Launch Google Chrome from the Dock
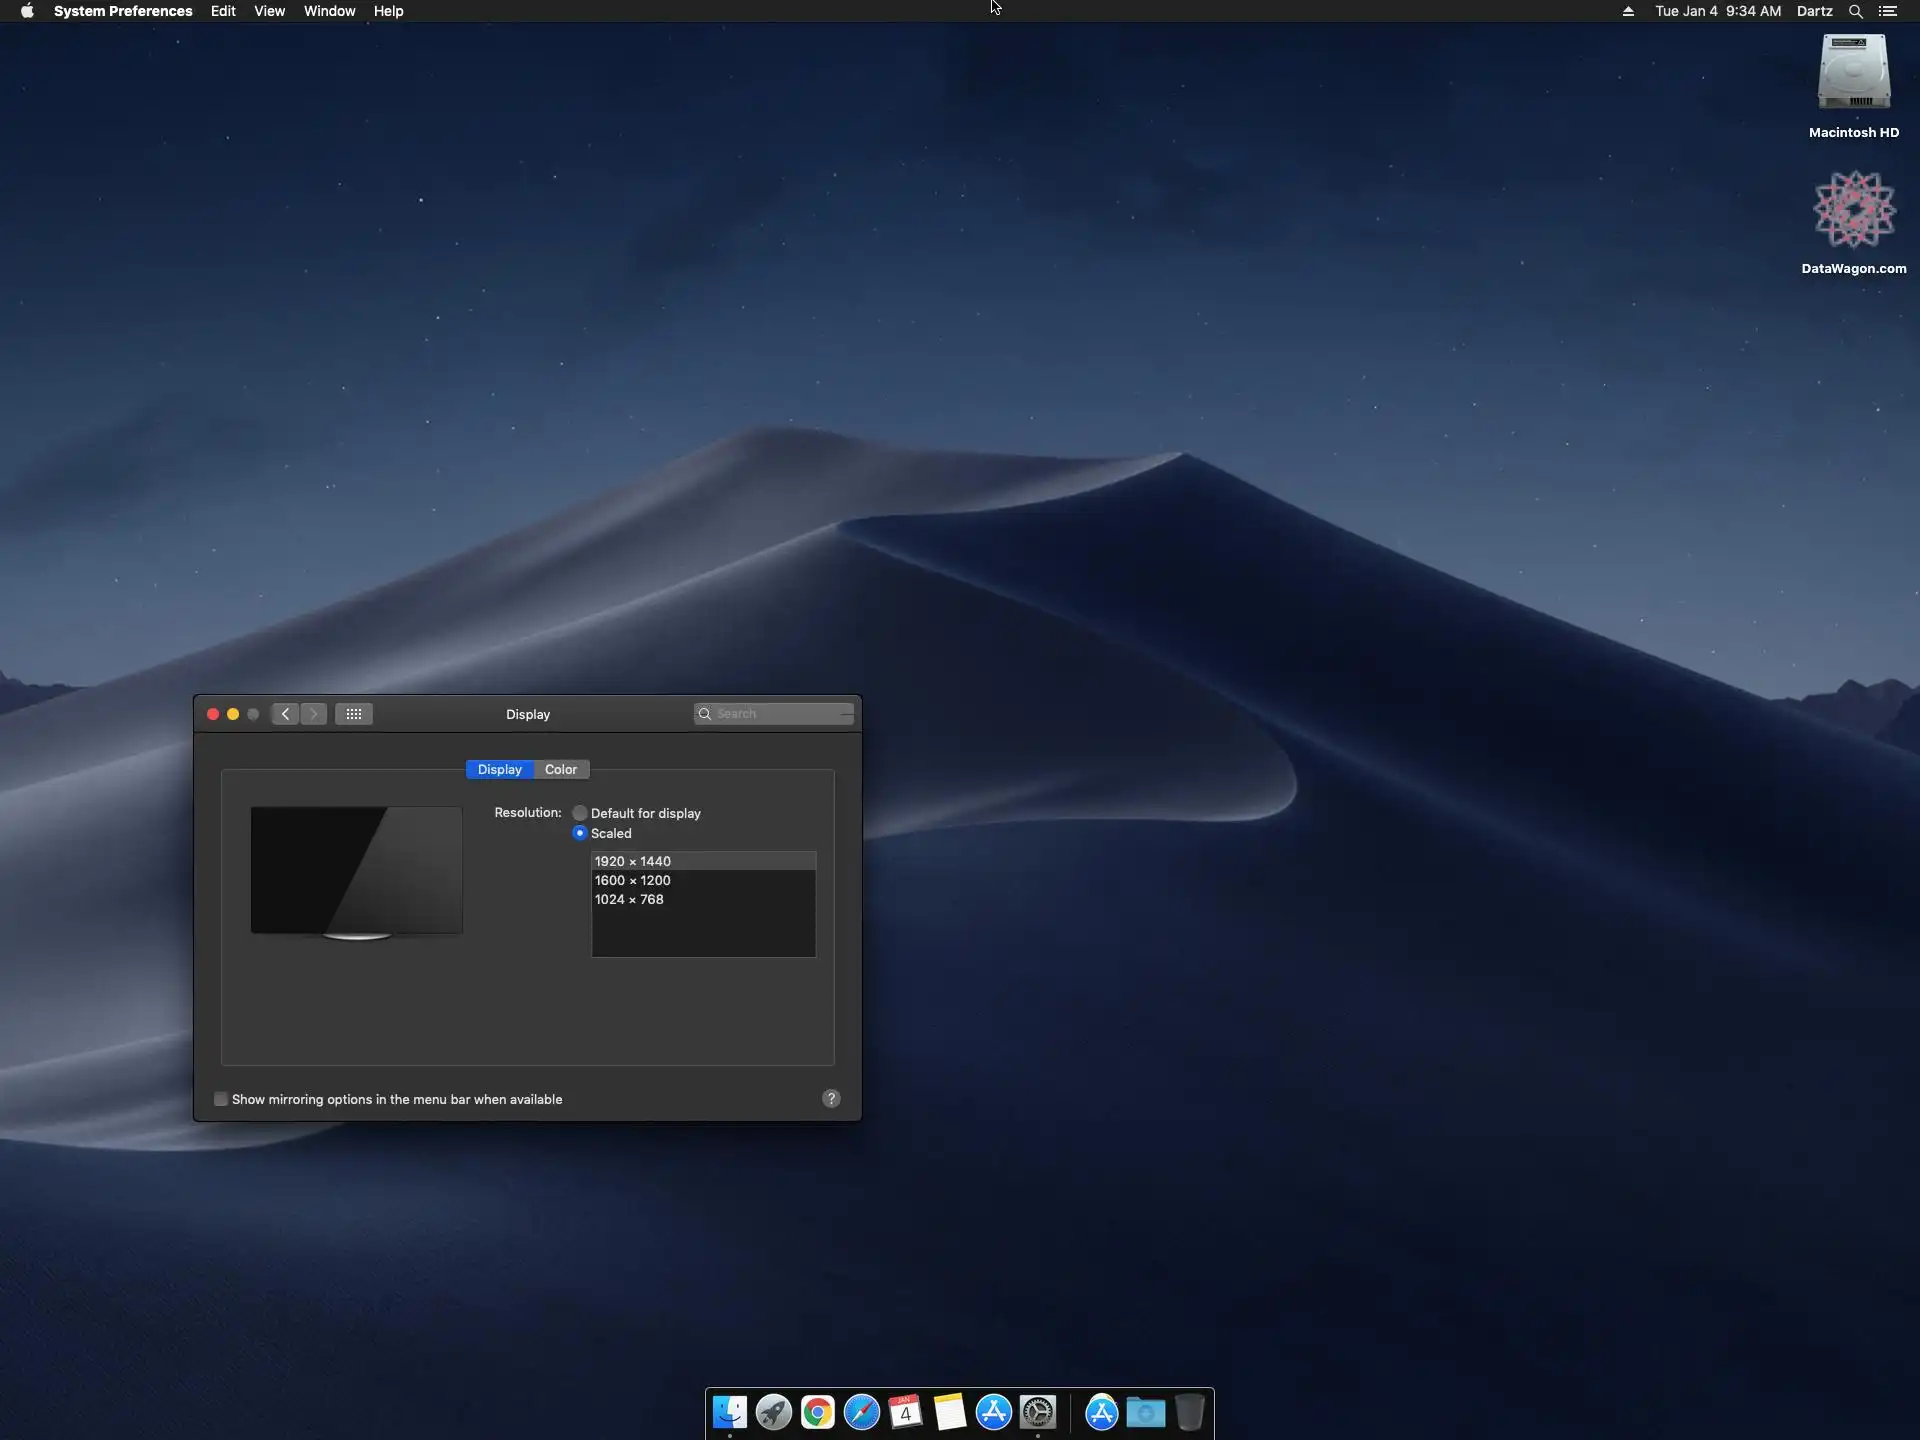1920x1440 pixels. (817, 1412)
